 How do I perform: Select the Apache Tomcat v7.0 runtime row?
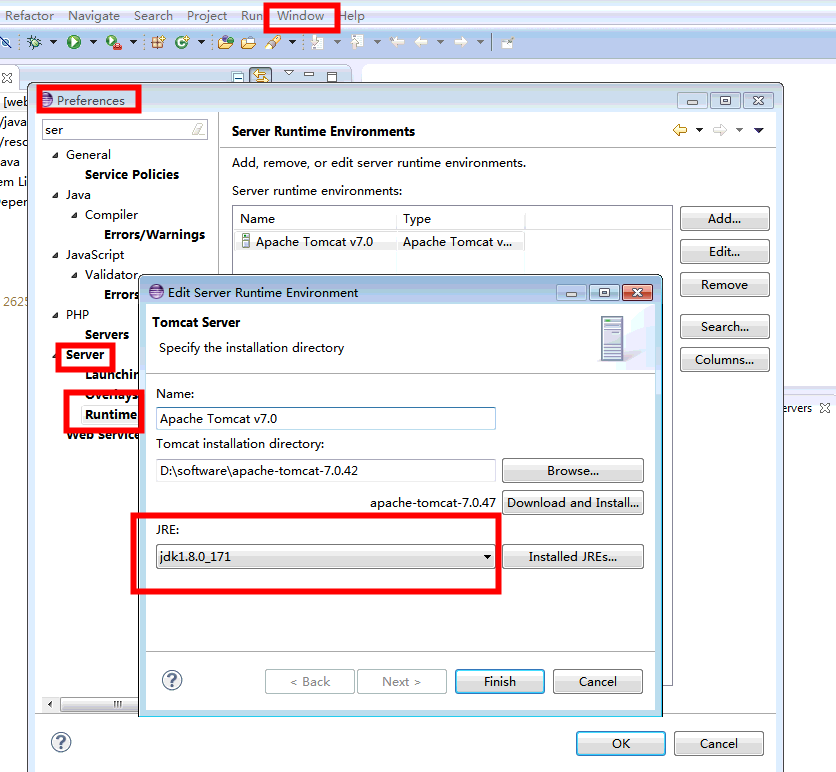point(379,242)
